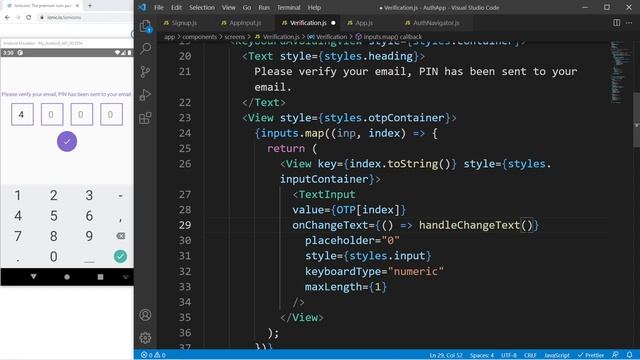The image size is (640, 360).
Task: Click the notifications bell in status bar
Action: [630, 355]
